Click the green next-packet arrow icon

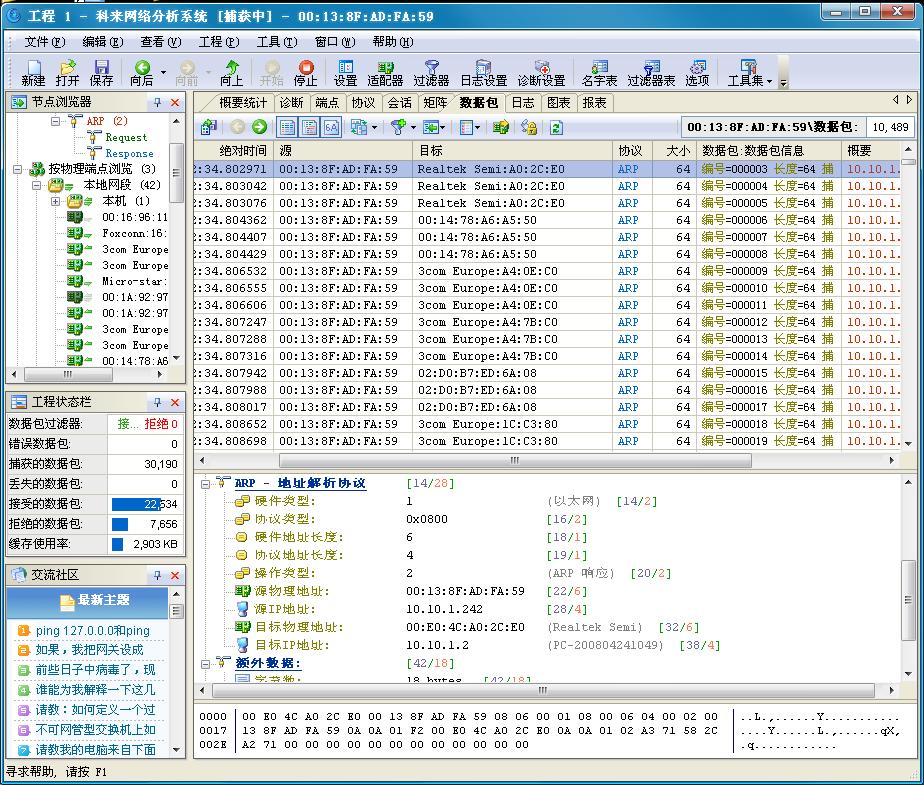coord(259,127)
